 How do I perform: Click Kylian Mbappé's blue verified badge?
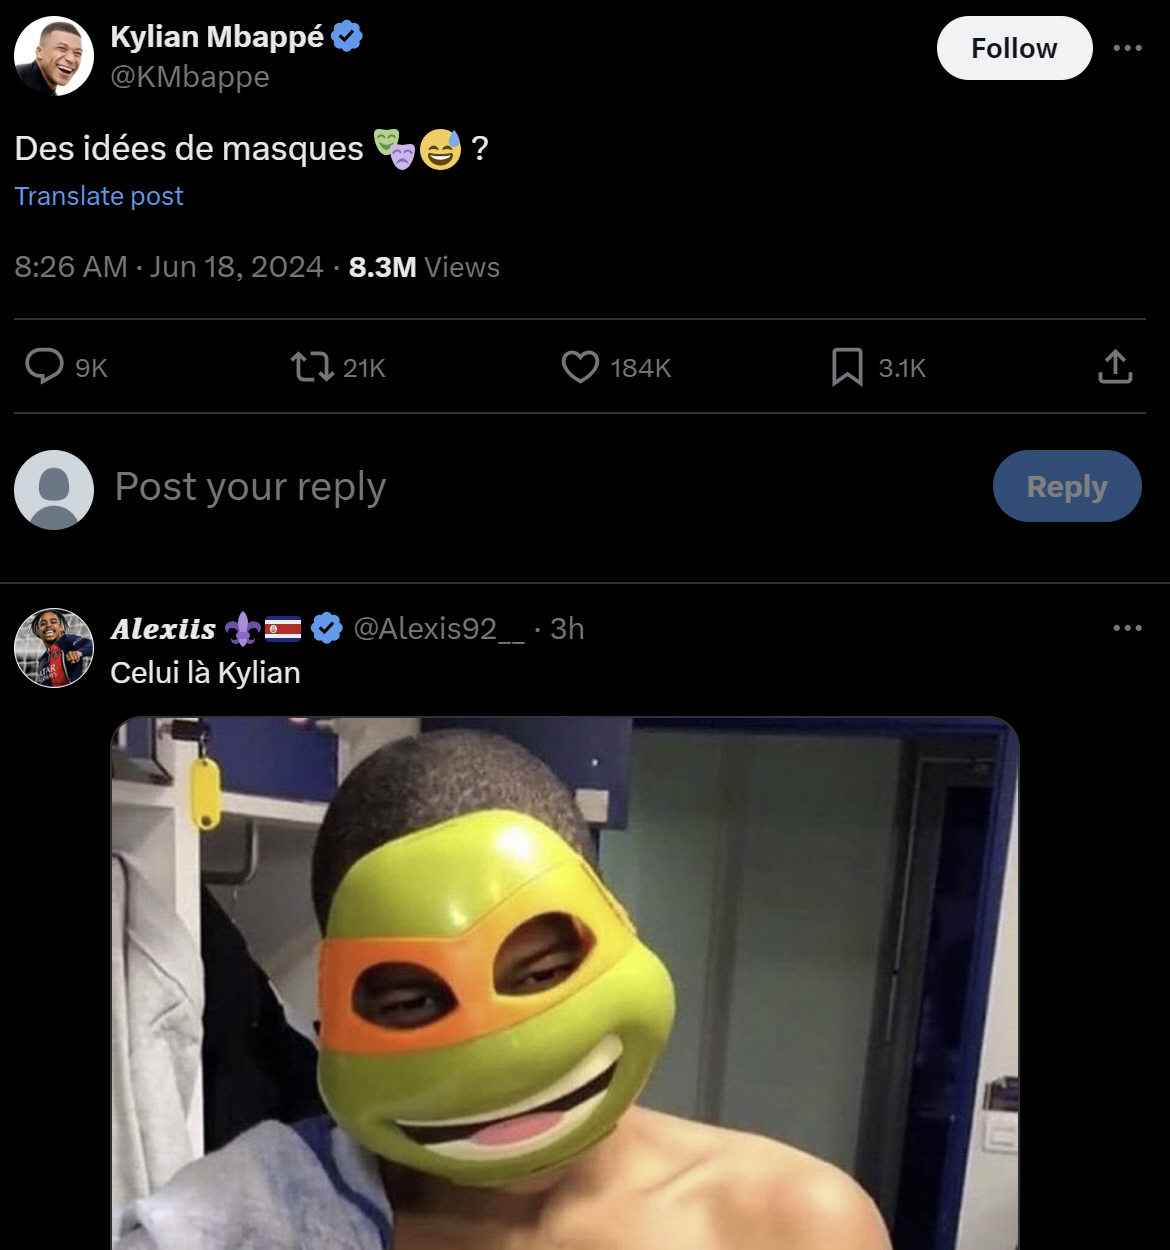click(347, 37)
